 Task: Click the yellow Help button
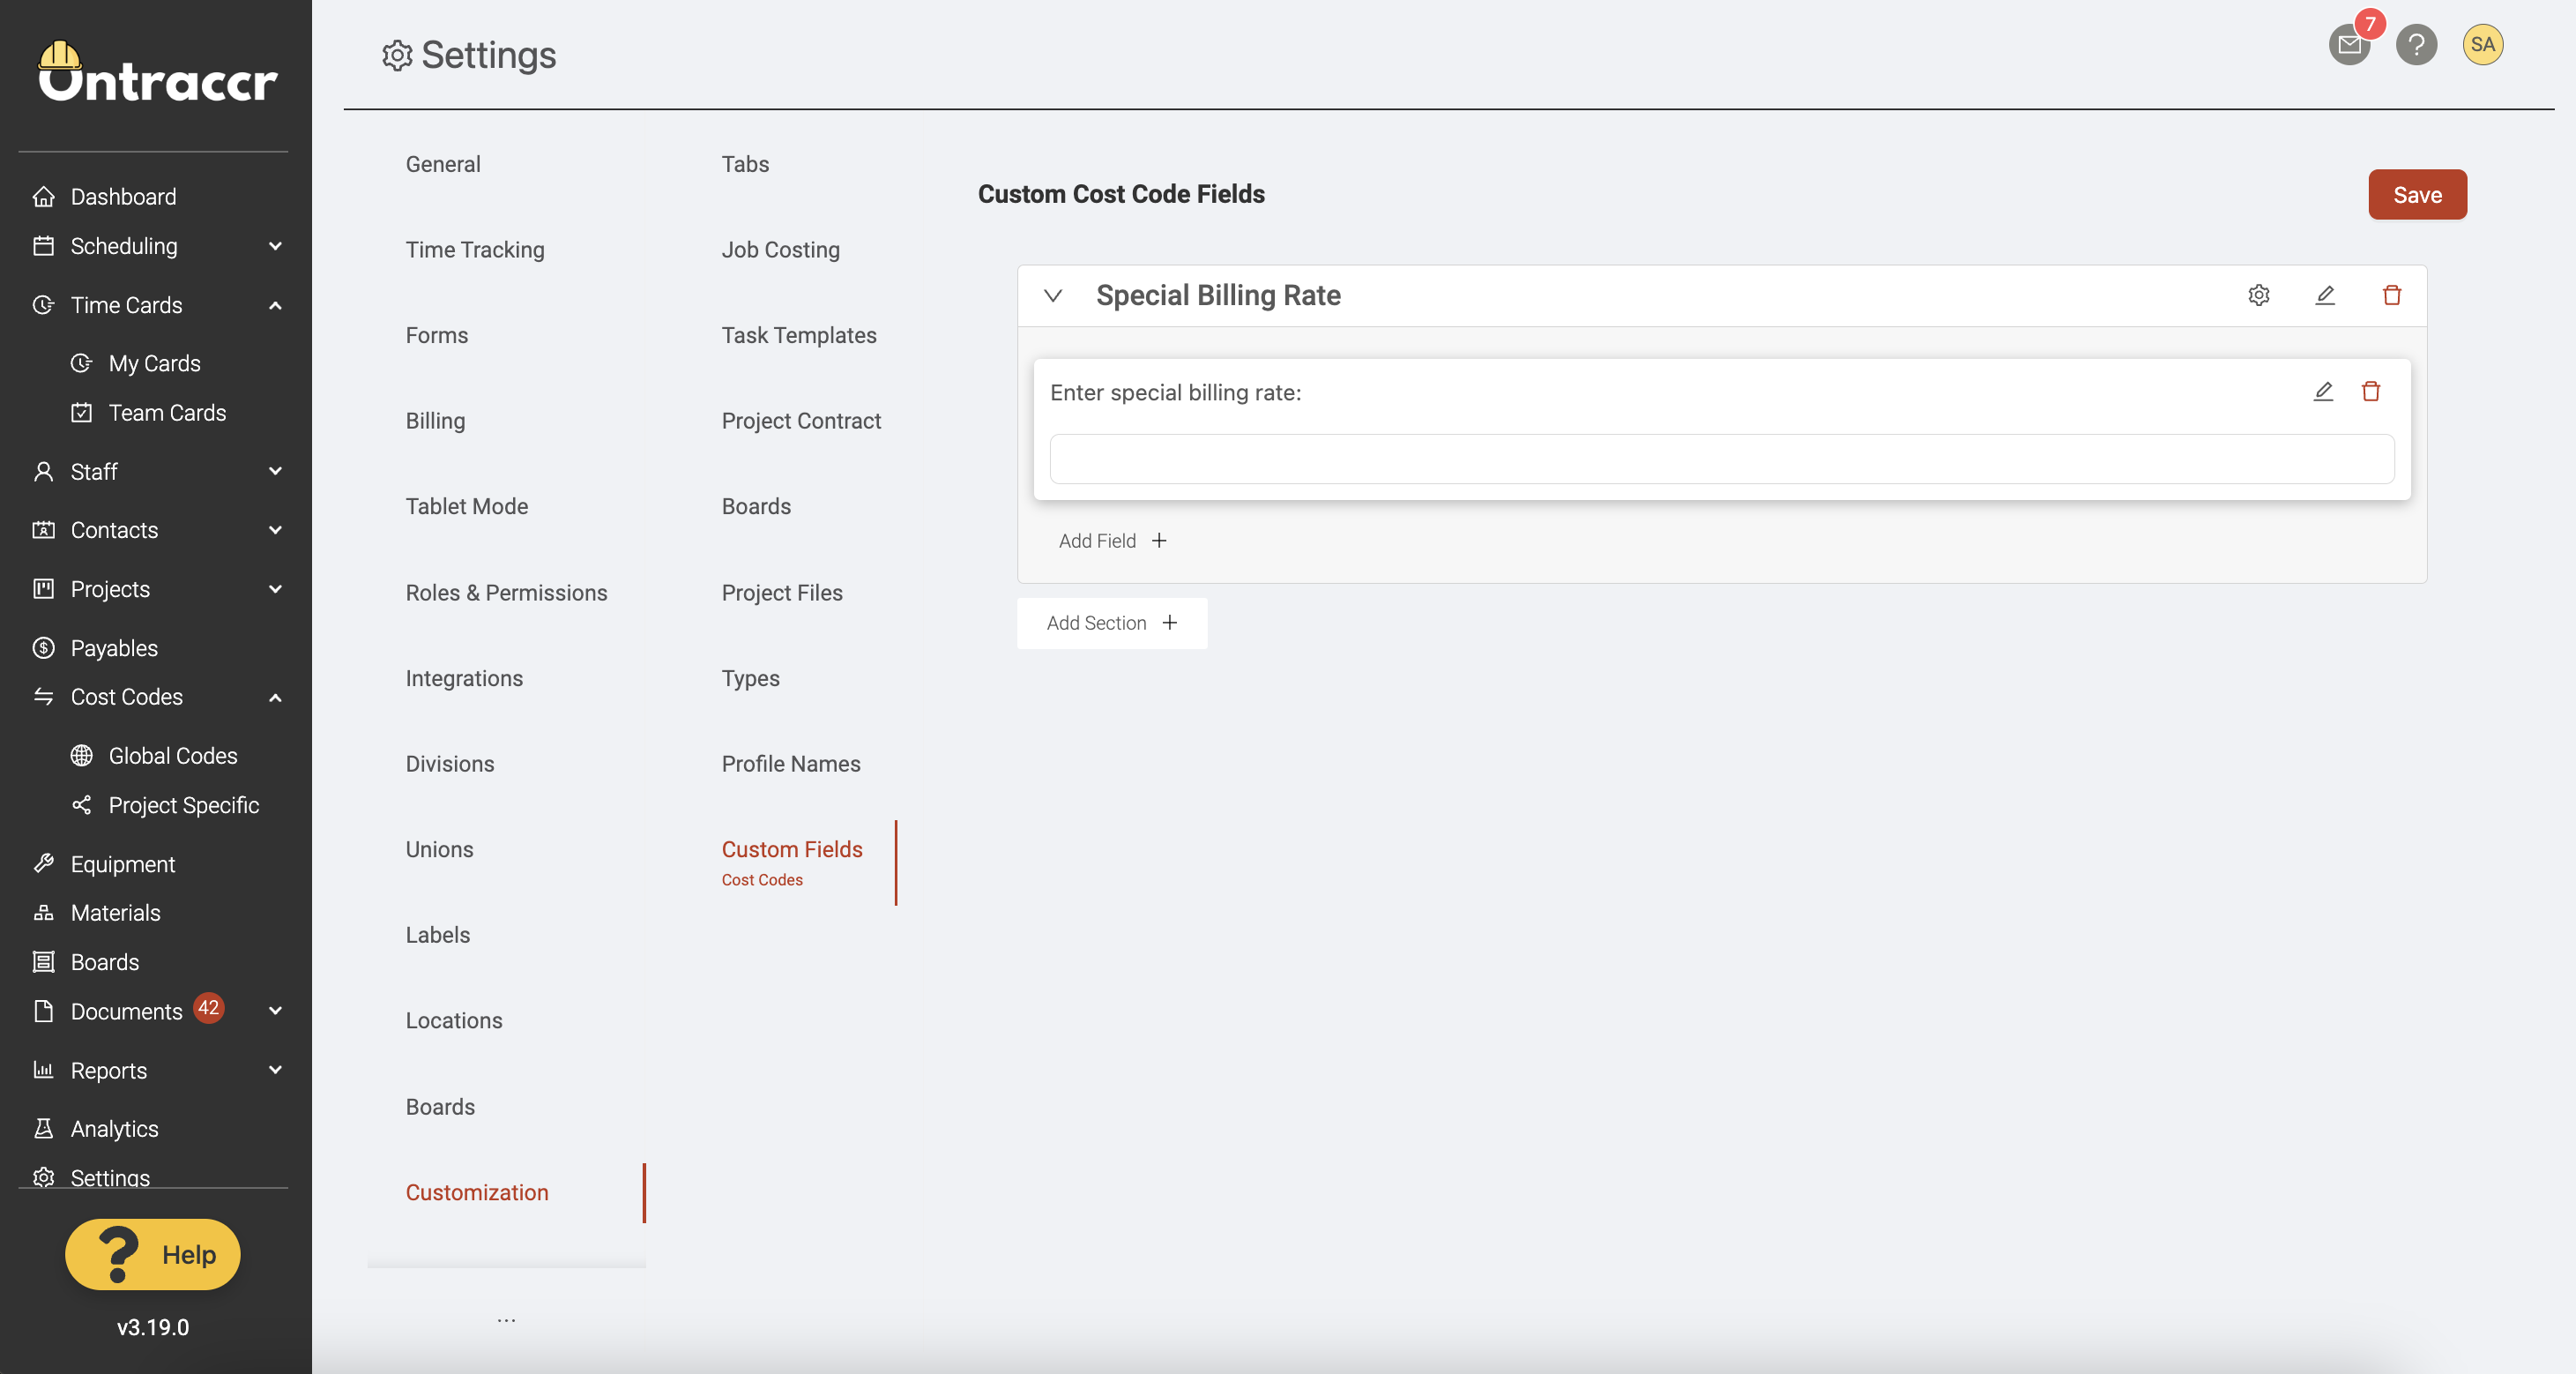coord(153,1254)
